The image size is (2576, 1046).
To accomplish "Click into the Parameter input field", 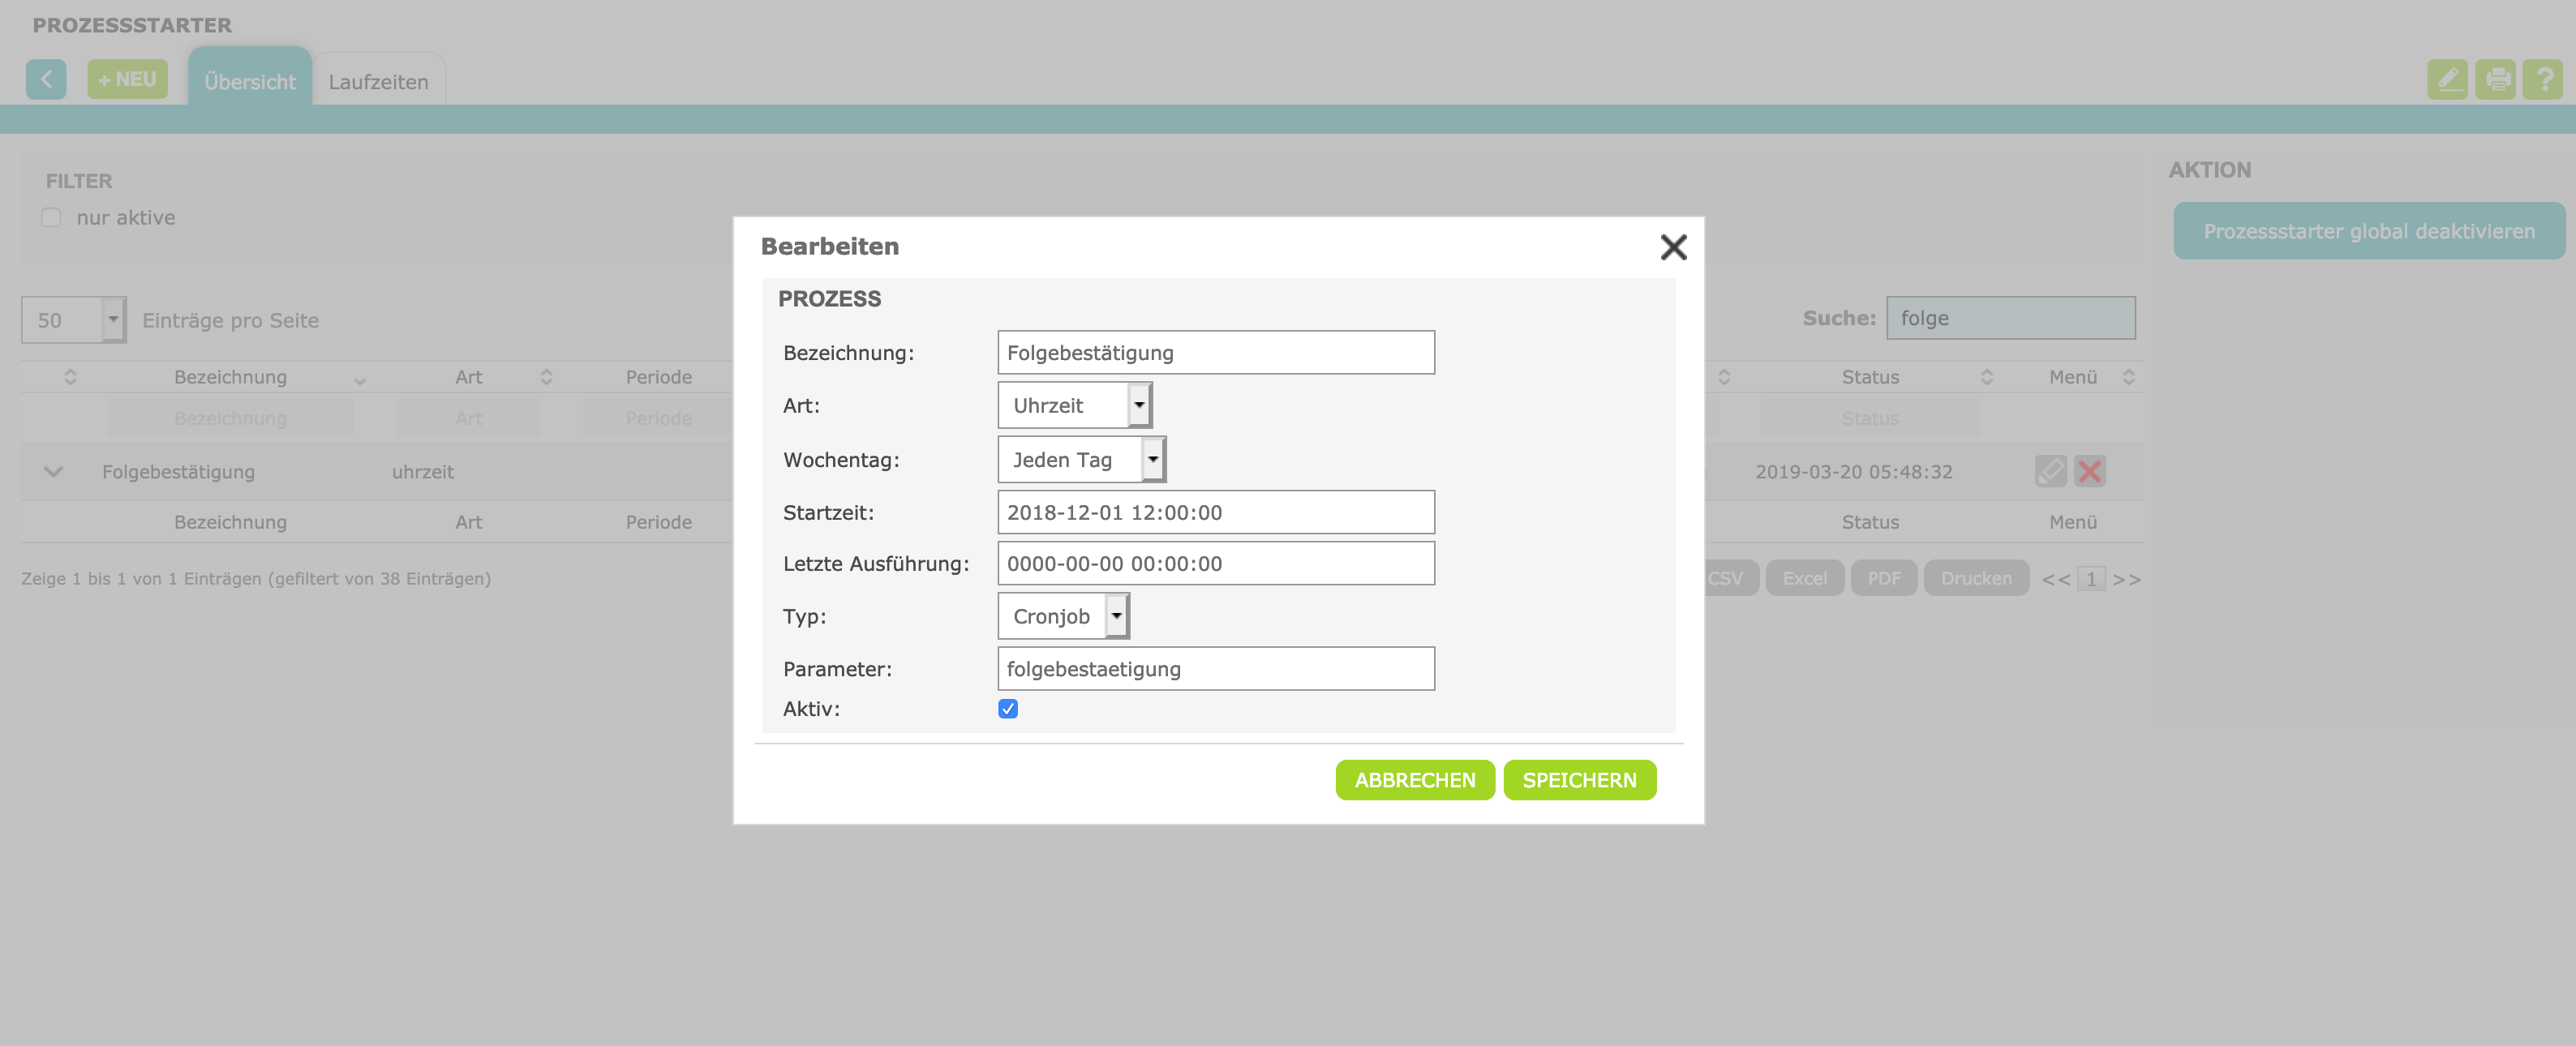I will [1215, 668].
